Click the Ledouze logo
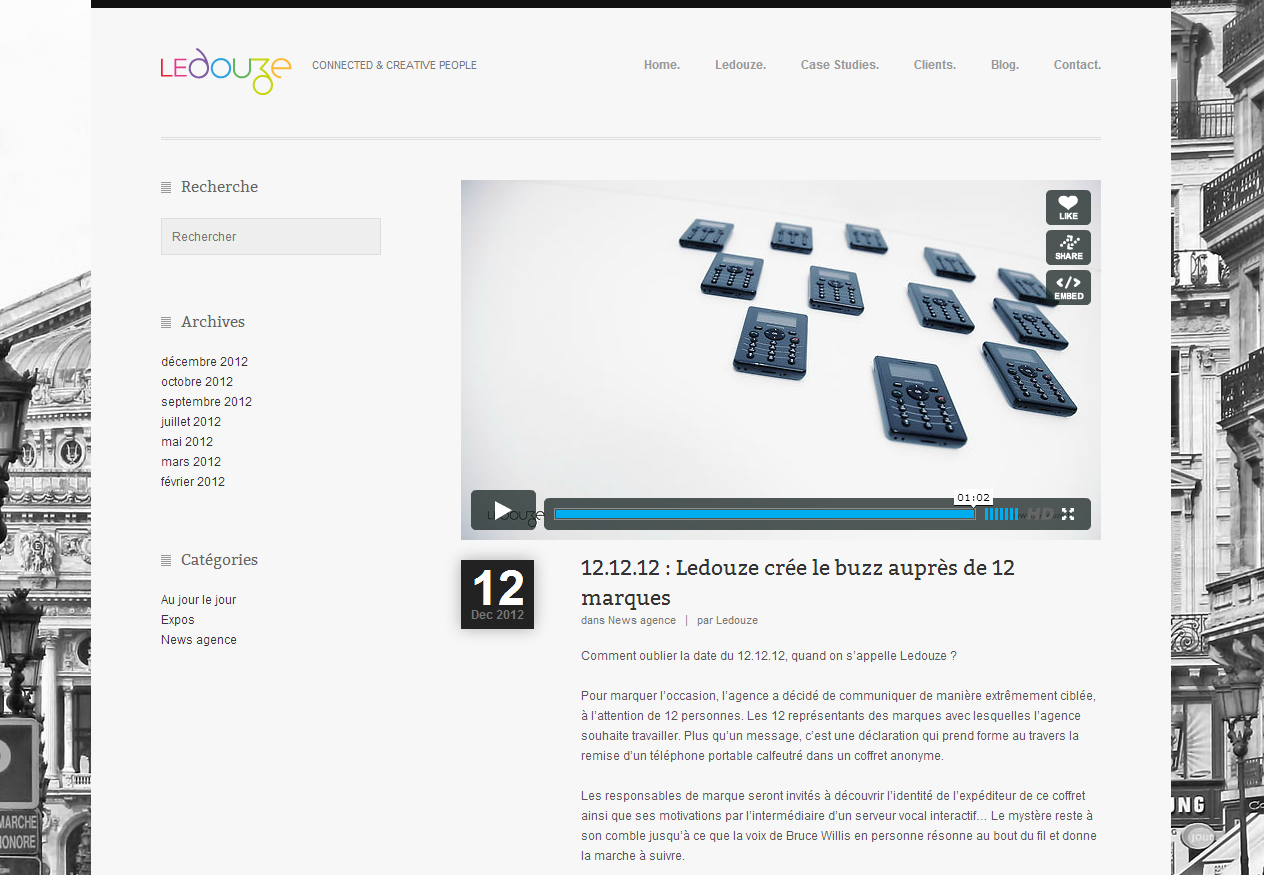Image resolution: width=1265 pixels, height=875 pixels. pos(226,71)
